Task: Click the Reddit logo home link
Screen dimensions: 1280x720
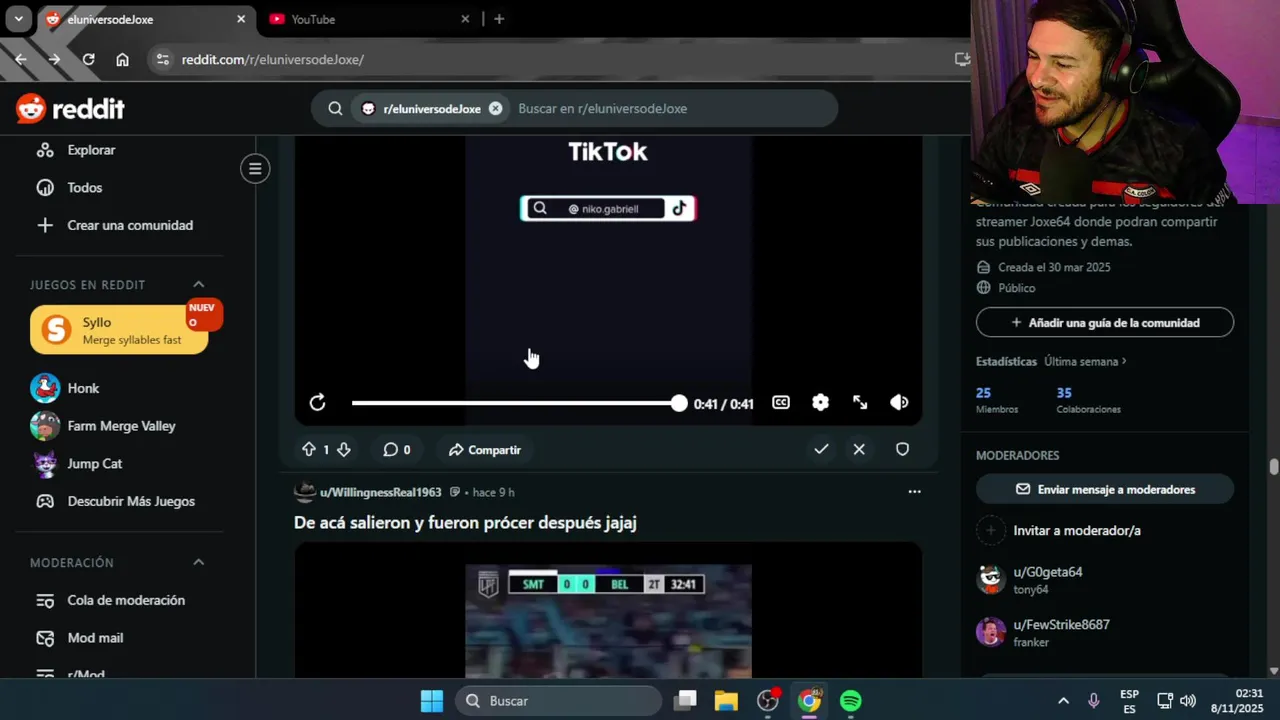Action: point(70,108)
